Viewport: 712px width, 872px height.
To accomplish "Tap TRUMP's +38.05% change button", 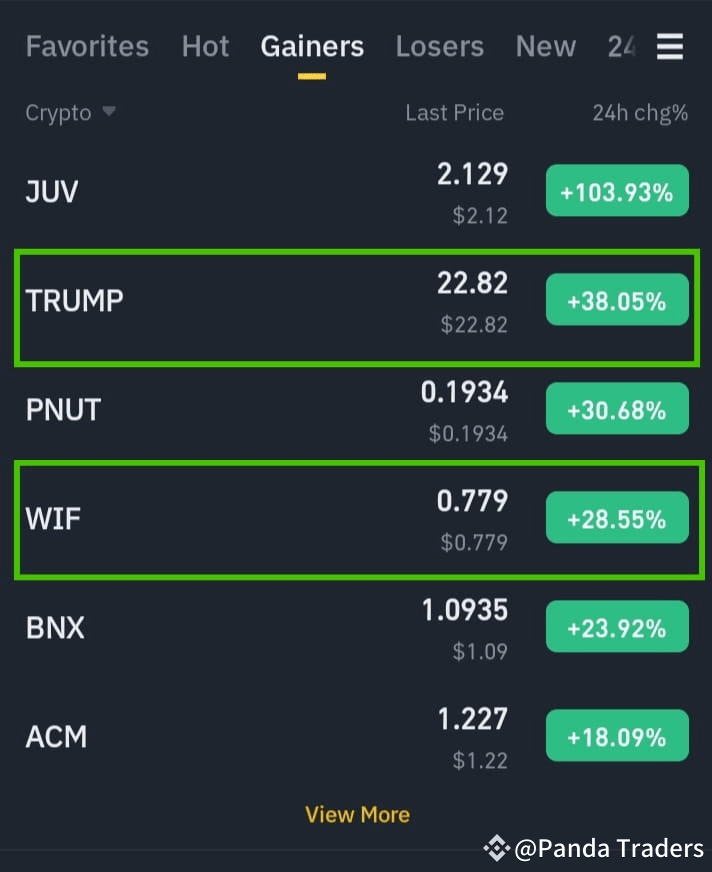I will pos(617,299).
